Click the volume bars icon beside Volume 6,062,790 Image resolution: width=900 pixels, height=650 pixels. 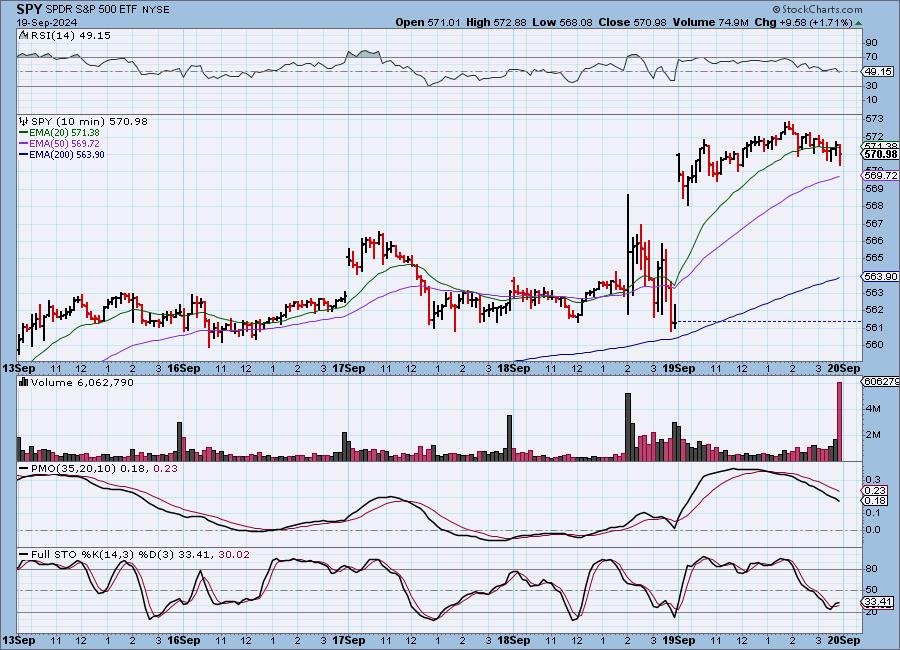pos(24,382)
